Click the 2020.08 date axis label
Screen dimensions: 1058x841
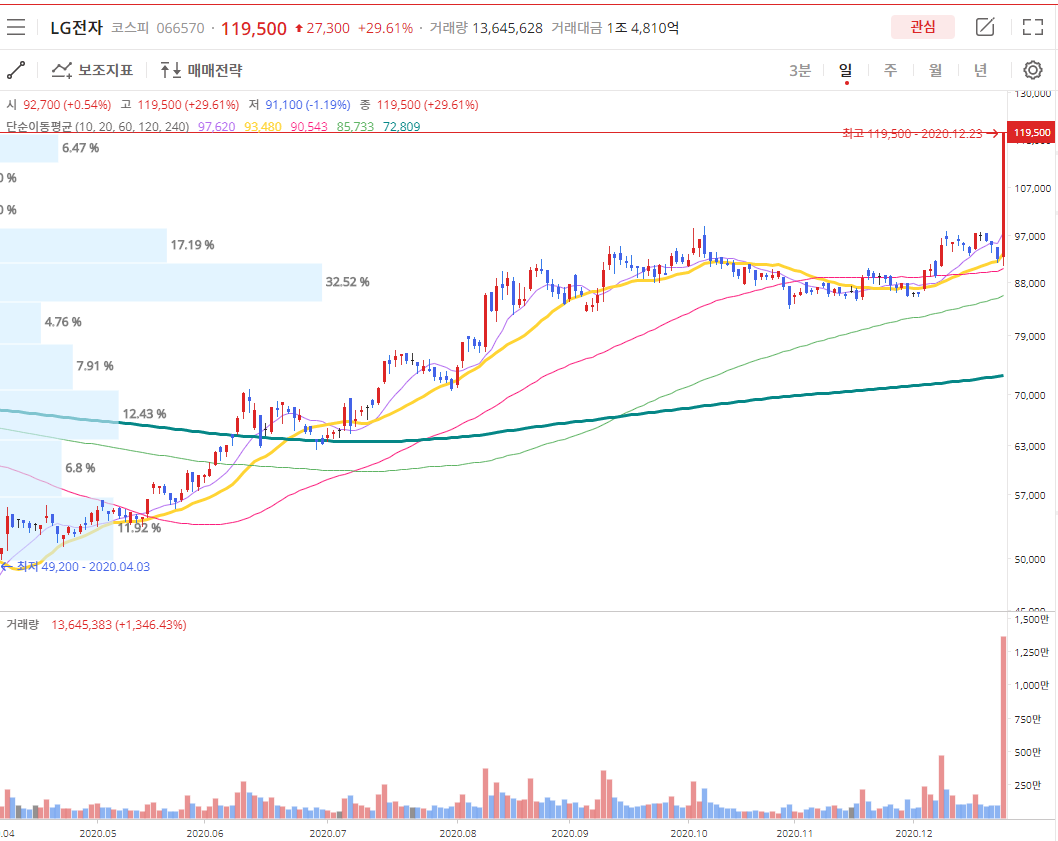pyautogui.click(x=458, y=833)
